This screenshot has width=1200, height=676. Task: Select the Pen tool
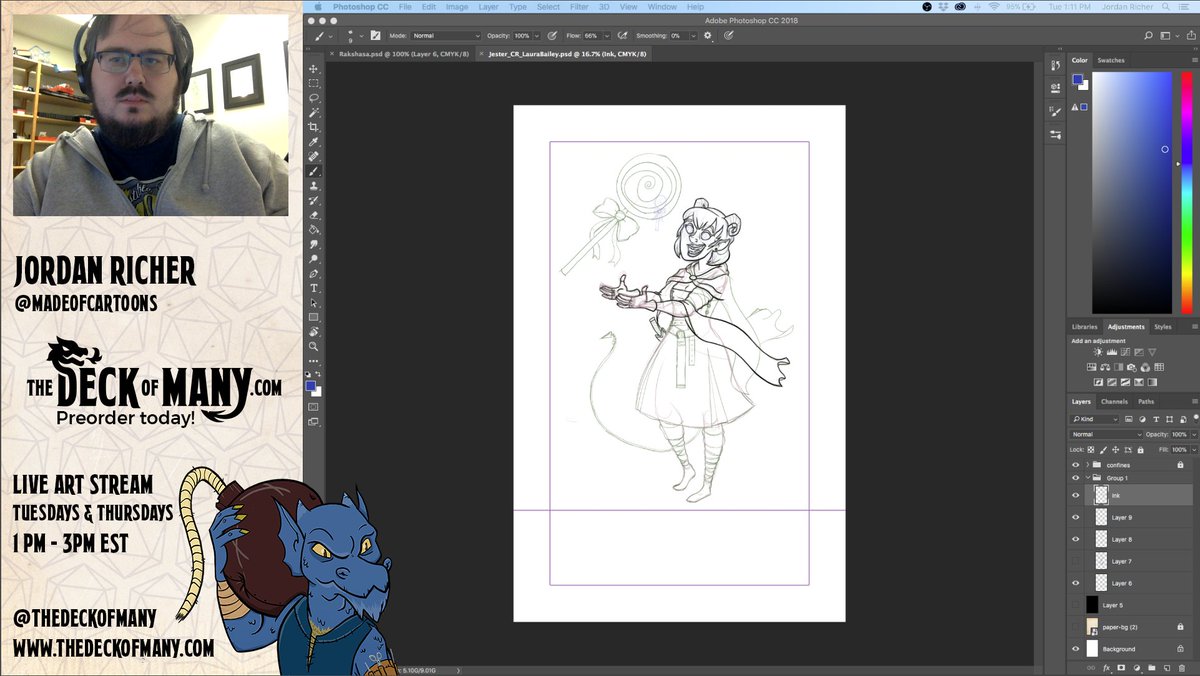coord(314,273)
